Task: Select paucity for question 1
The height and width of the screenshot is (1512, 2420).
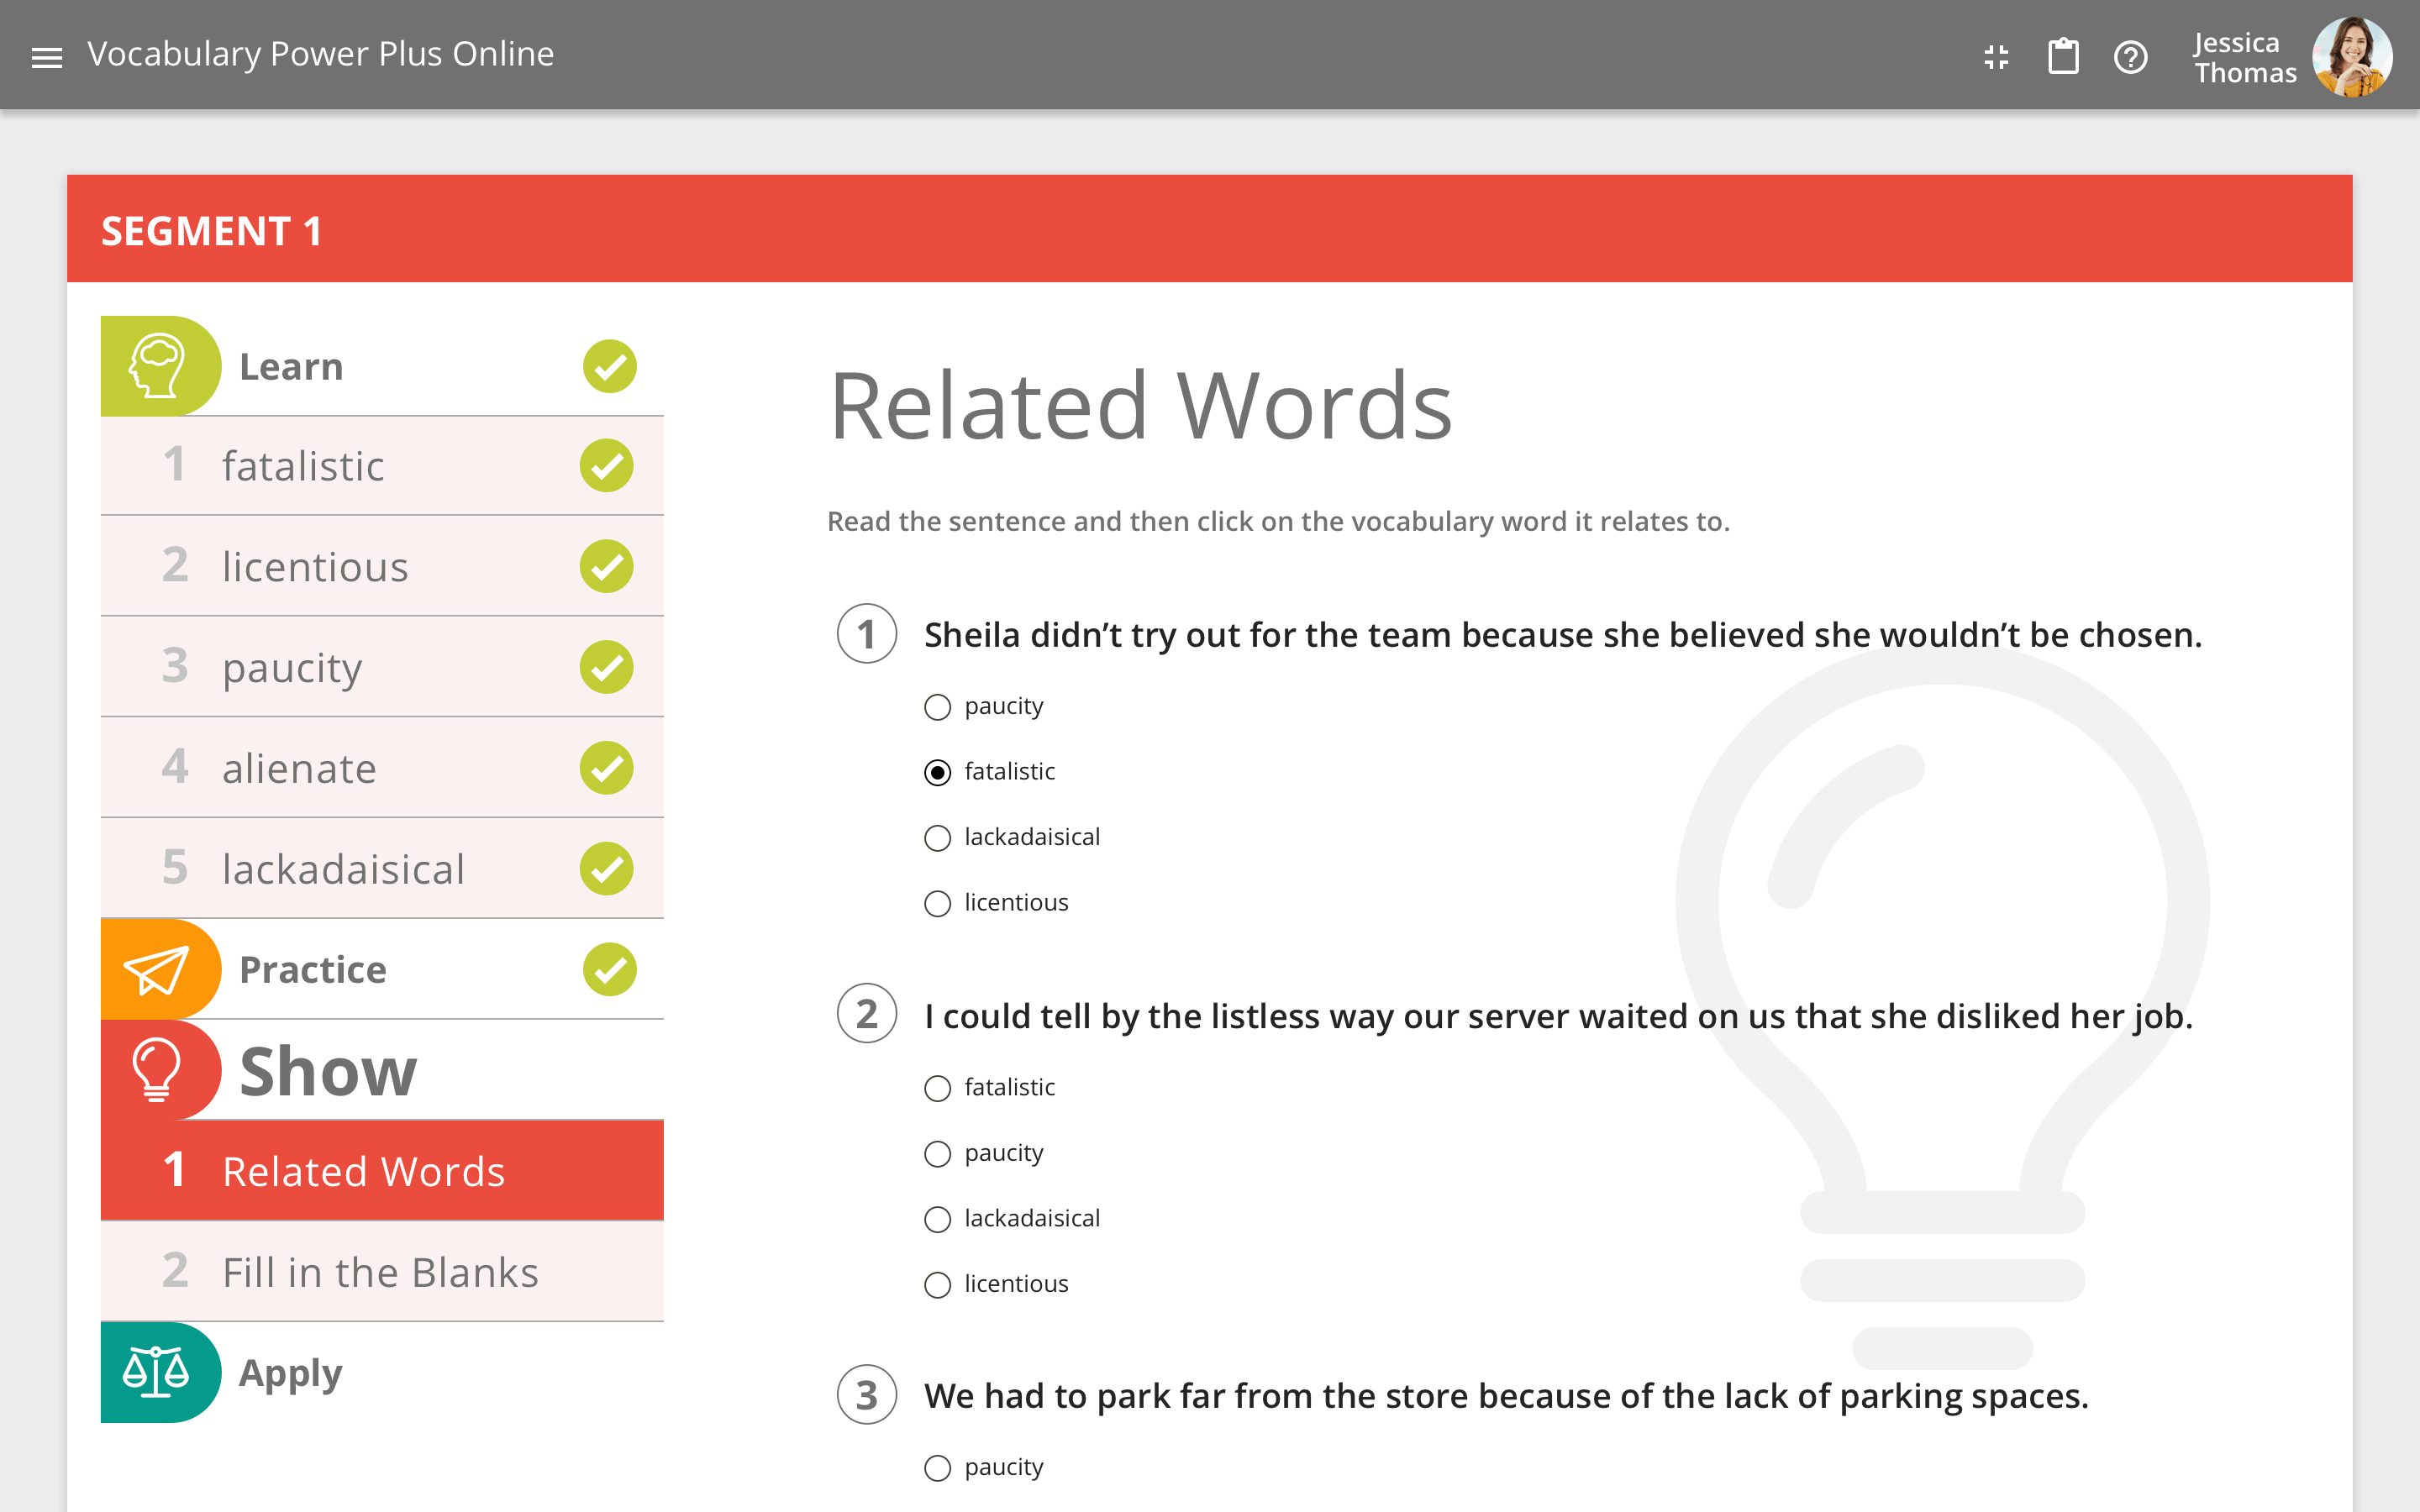Action: click(x=937, y=707)
